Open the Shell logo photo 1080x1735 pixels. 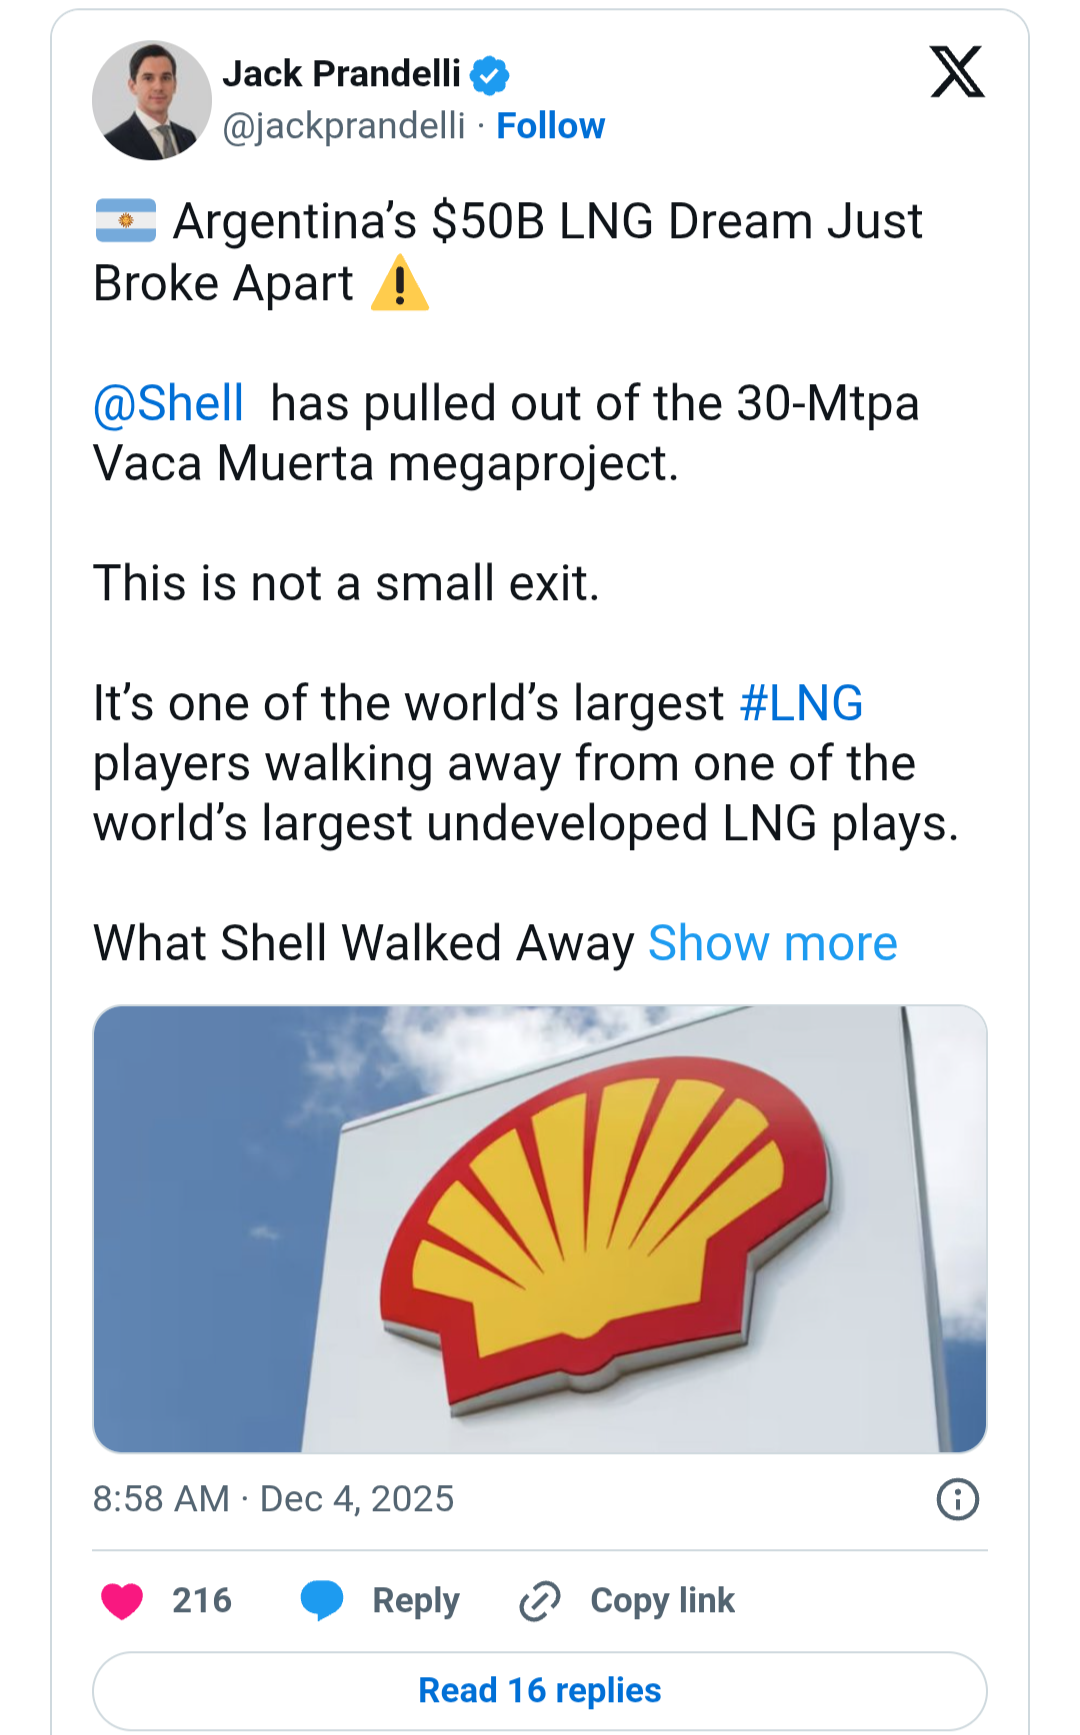click(540, 1228)
